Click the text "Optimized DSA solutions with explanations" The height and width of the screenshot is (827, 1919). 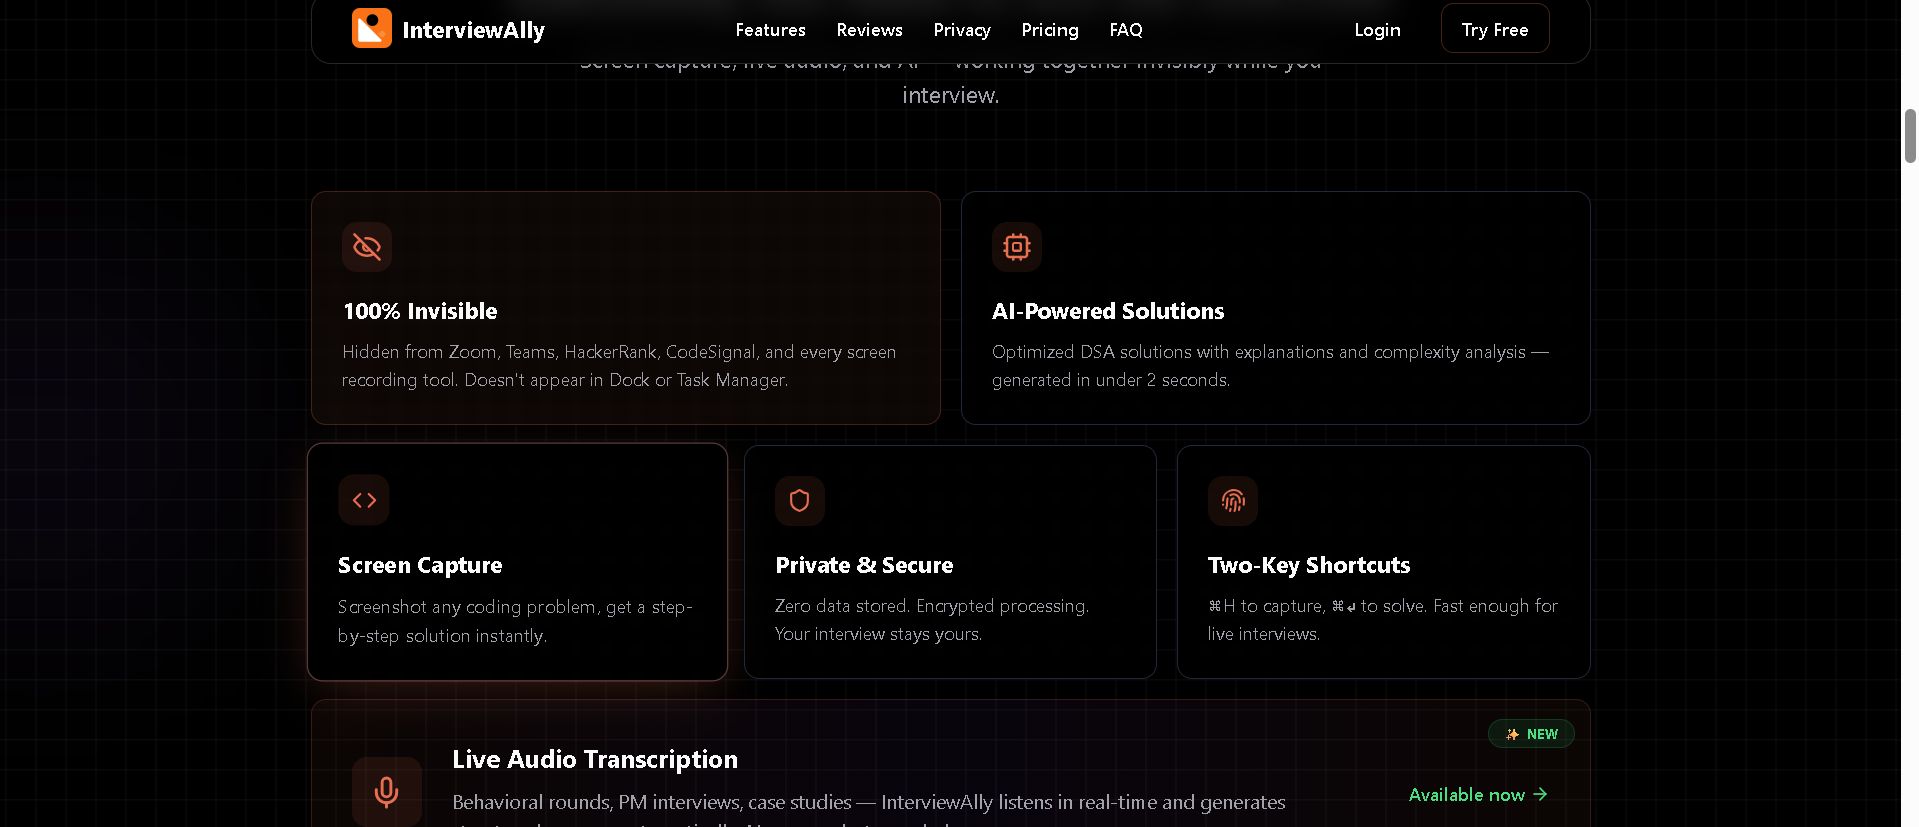[x=1163, y=352]
